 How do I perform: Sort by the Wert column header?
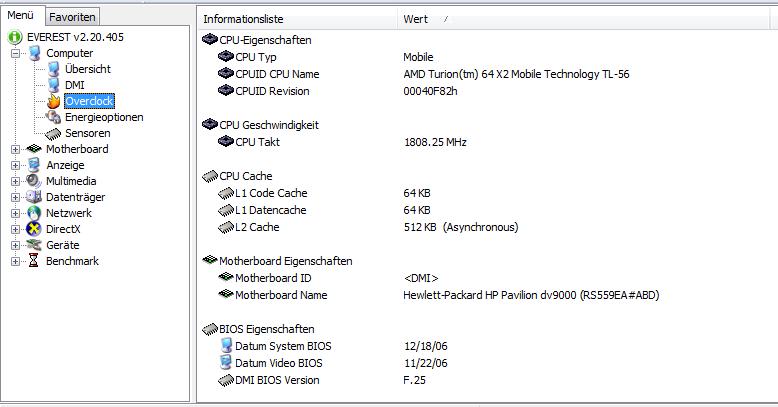tap(583, 19)
